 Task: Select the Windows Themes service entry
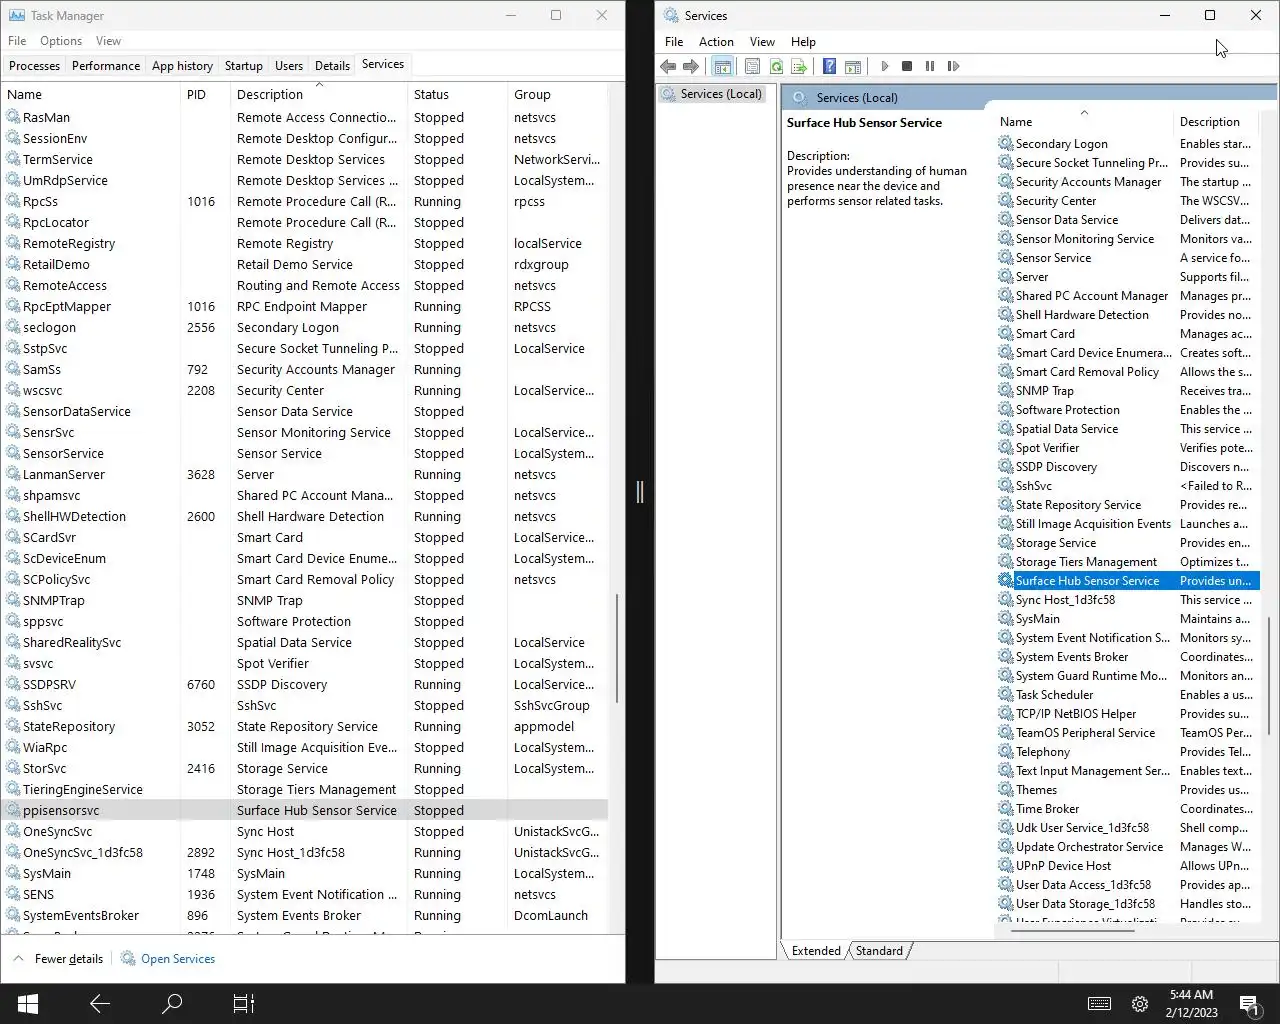[1128, 790]
